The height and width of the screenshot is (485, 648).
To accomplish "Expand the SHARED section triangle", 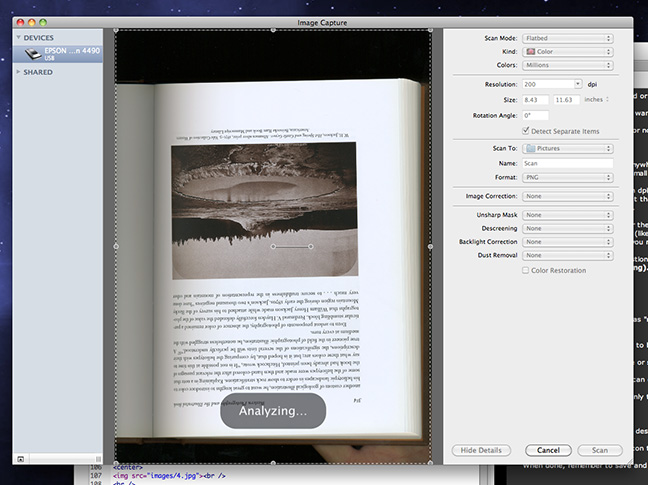I will [x=18, y=72].
